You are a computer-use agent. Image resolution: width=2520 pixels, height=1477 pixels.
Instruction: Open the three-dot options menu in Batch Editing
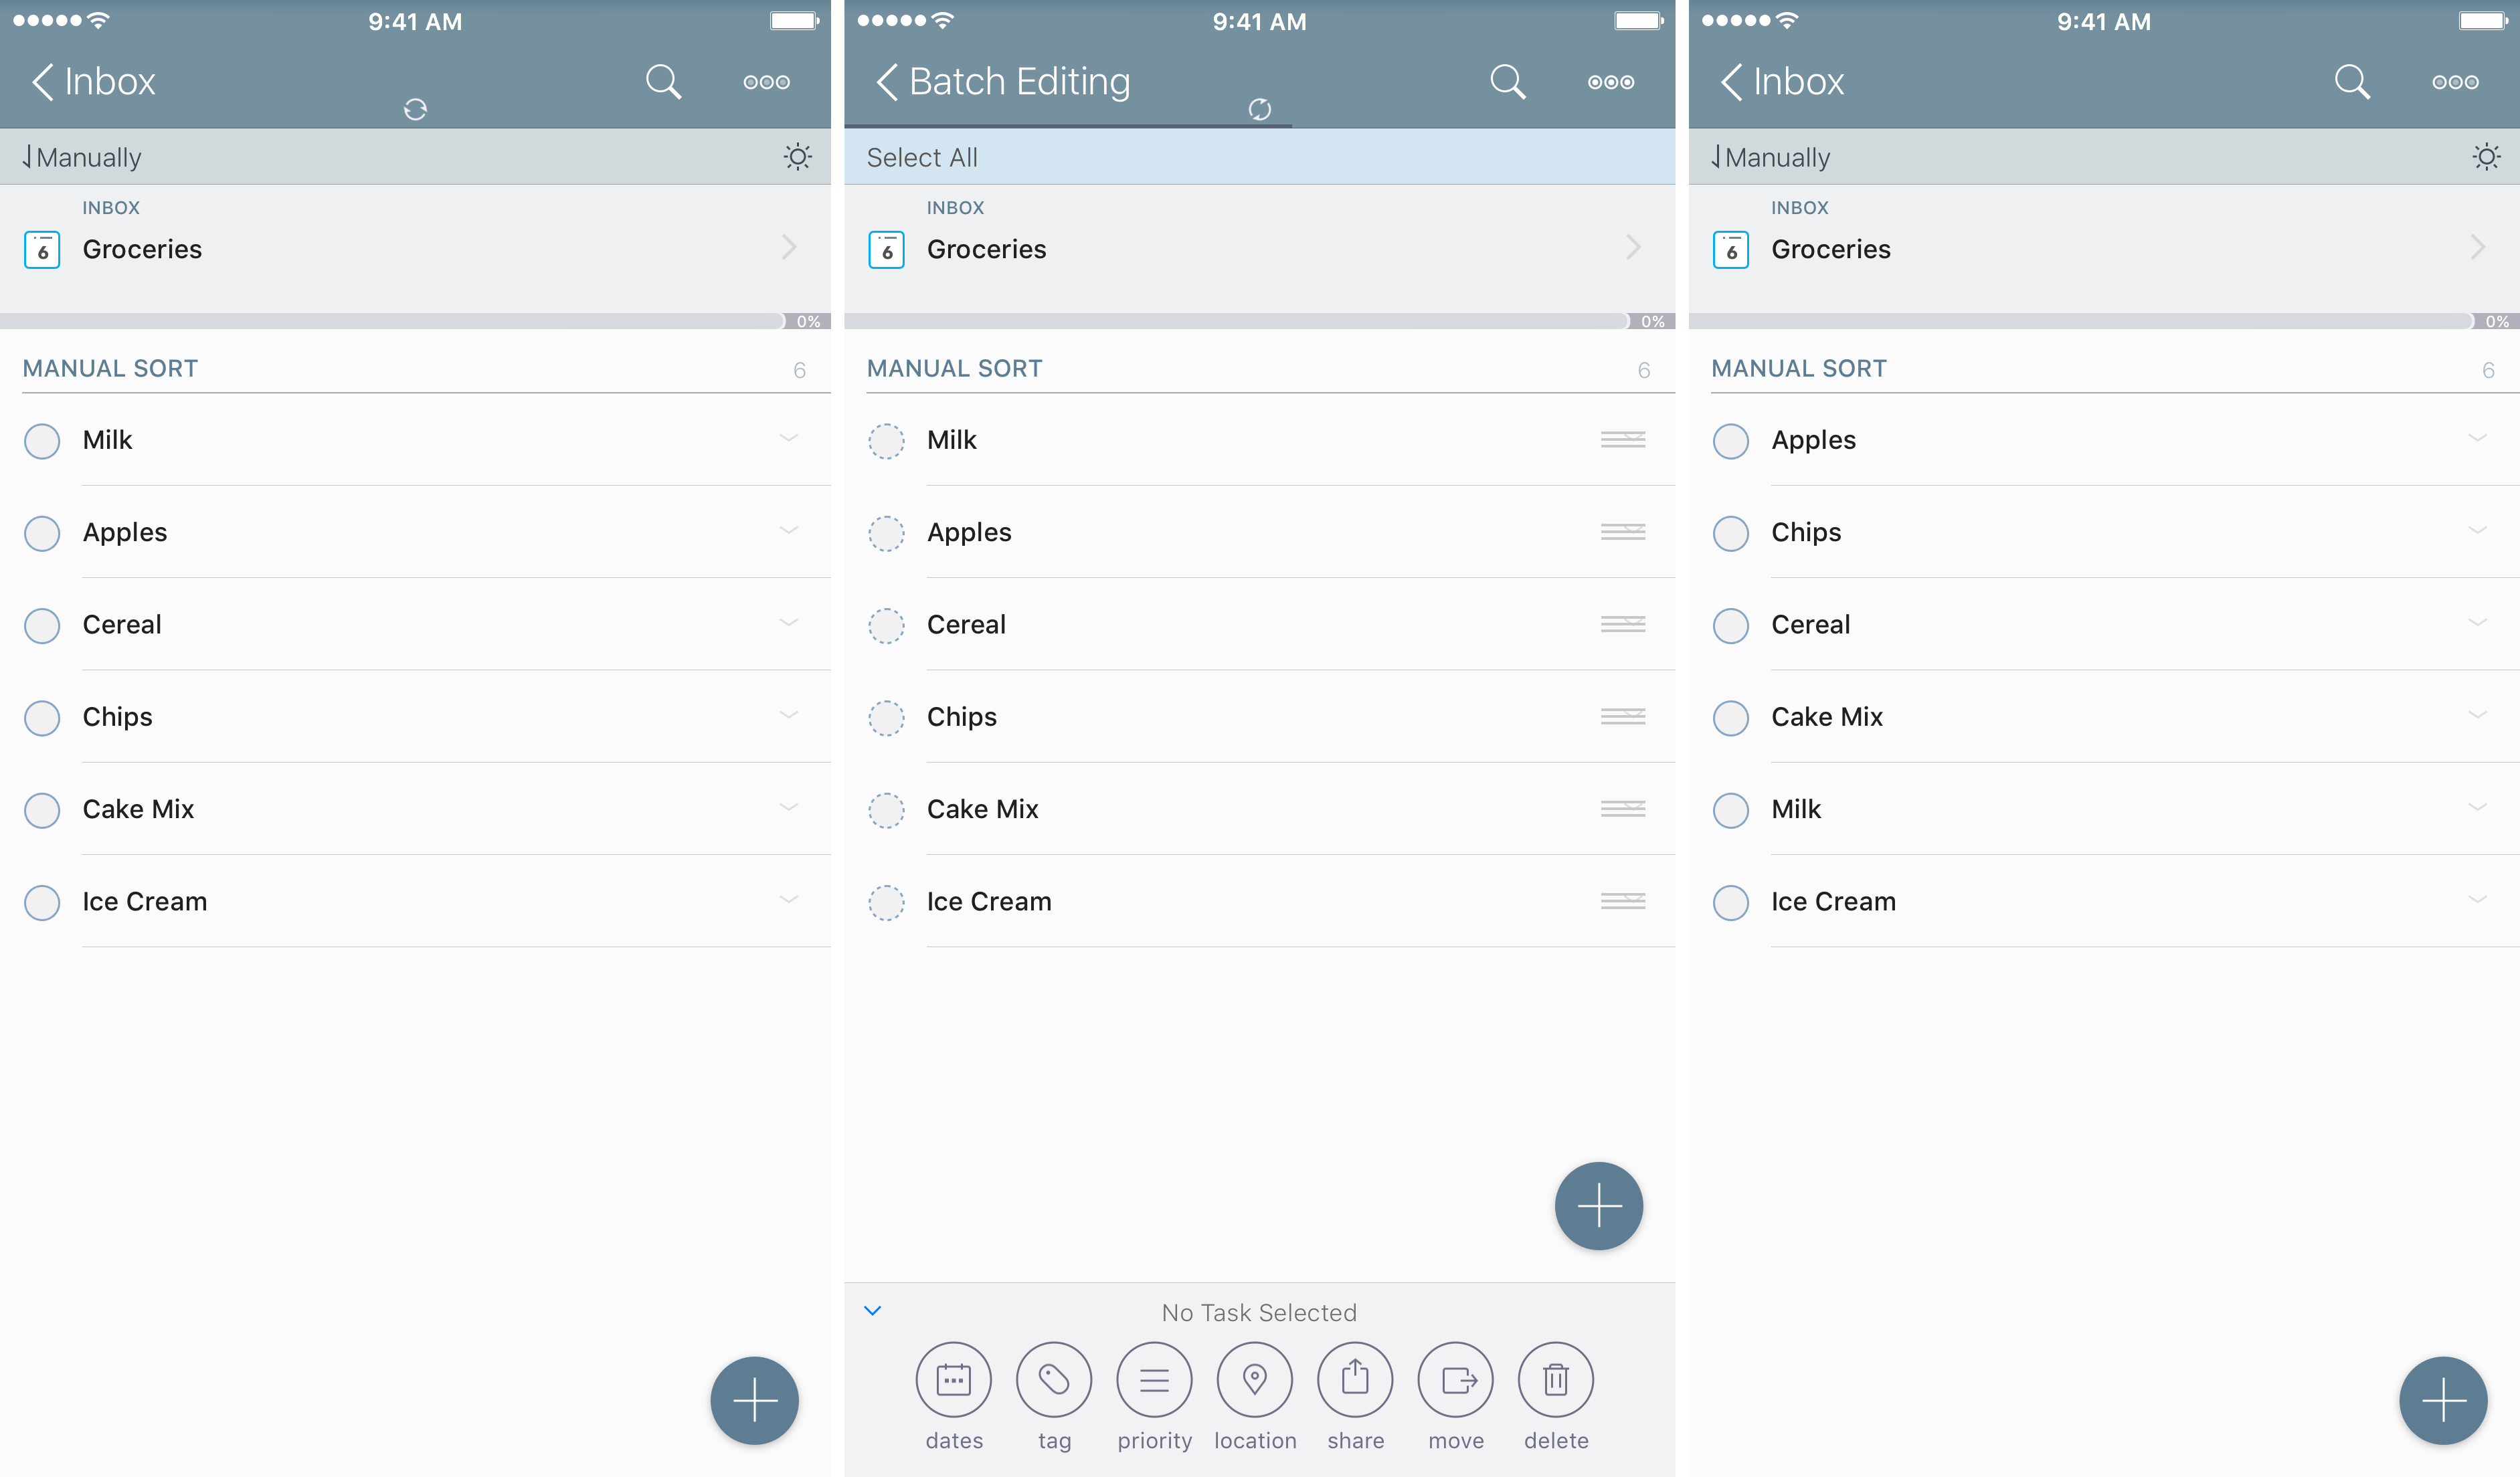[1610, 82]
